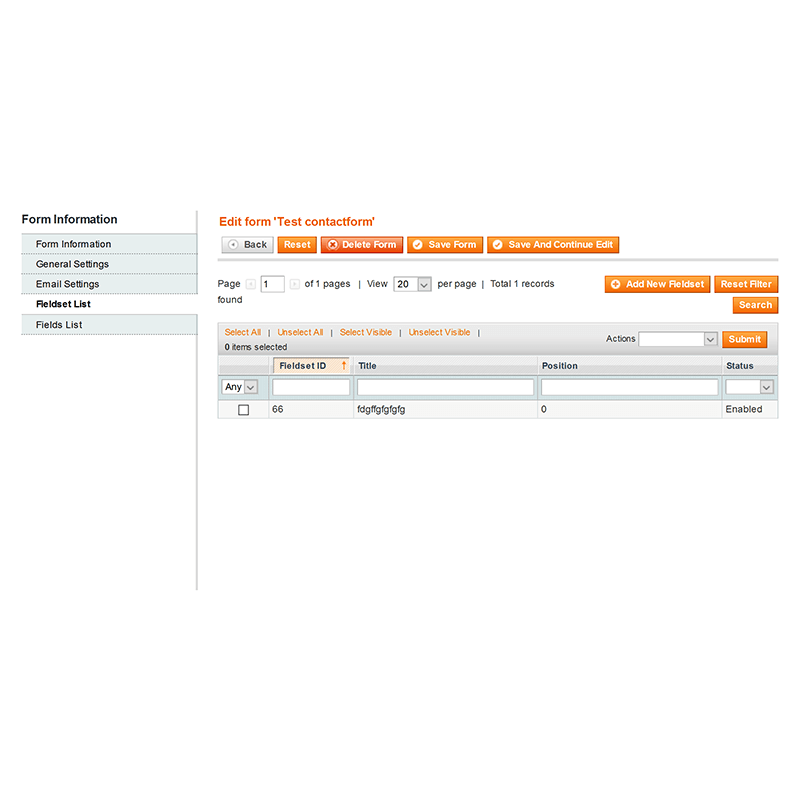The image size is (800, 800).
Task: Open the Form Information tab
Action: pyautogui.click(x=109, y=244)
